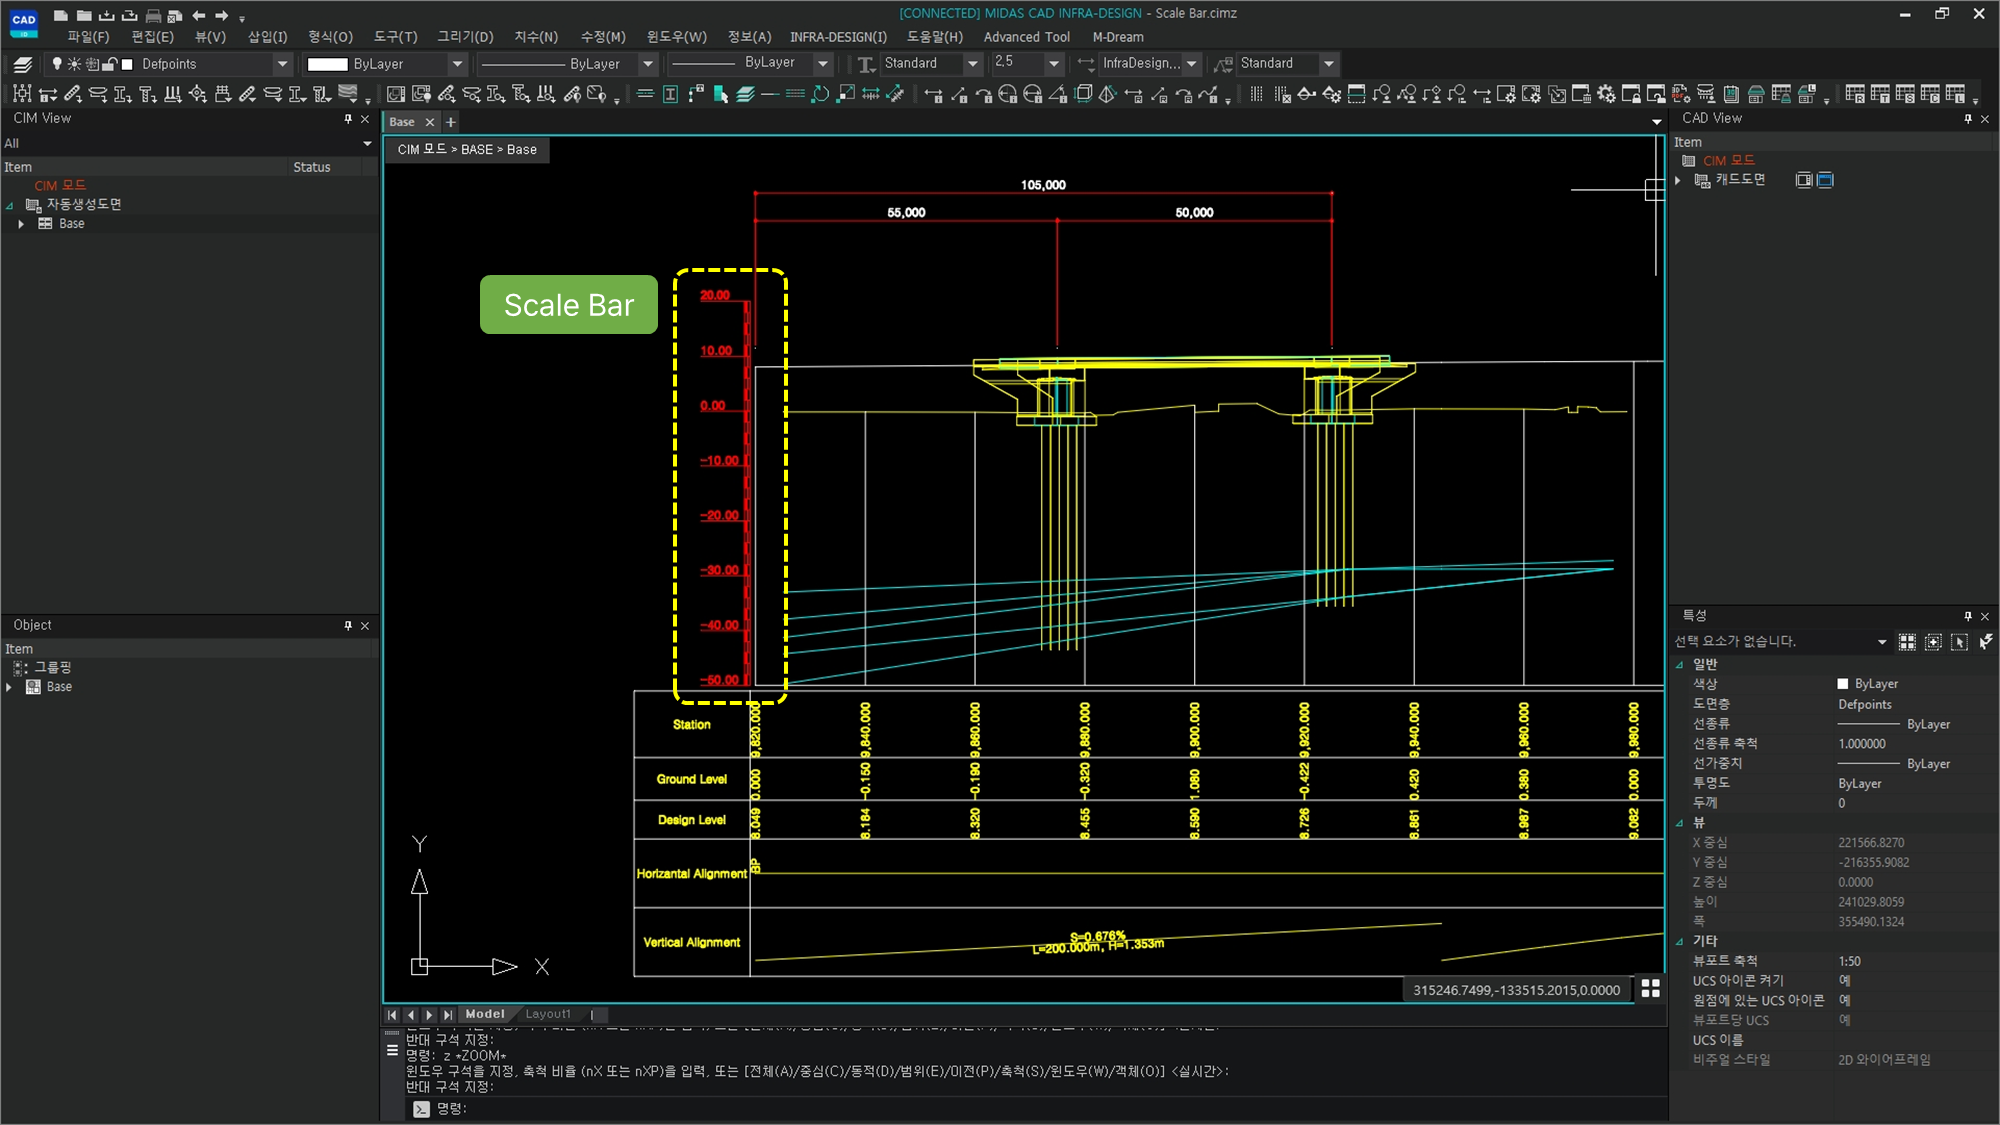Click the Print icon in quick access

153,15
